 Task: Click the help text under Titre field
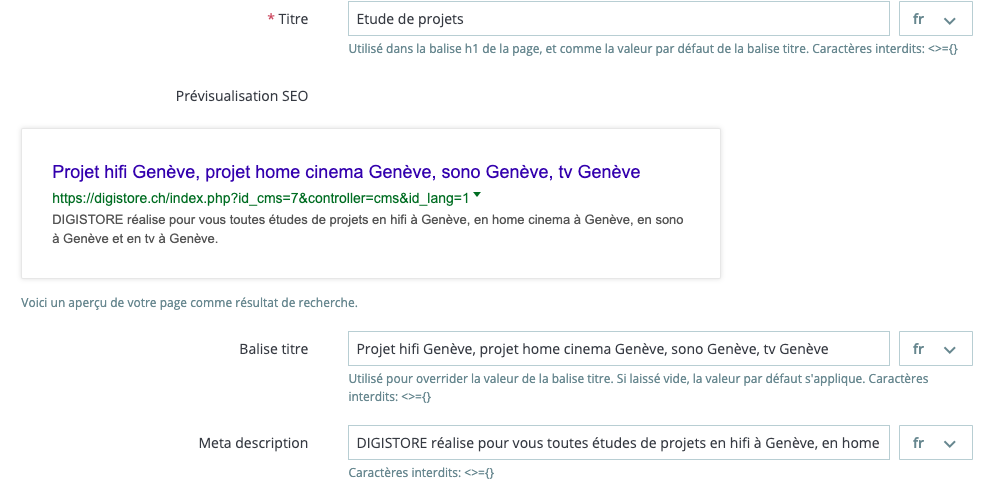(653, 49)
